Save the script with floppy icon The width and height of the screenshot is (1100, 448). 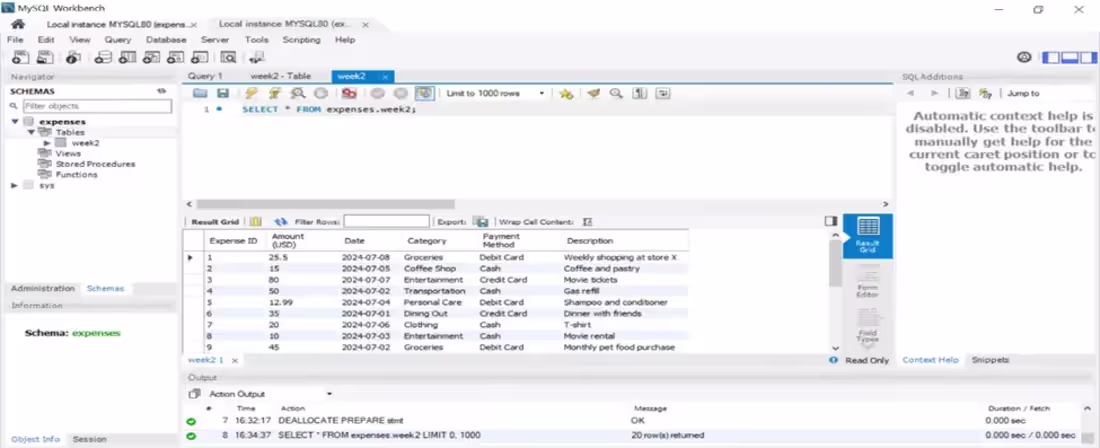(222, 93)
